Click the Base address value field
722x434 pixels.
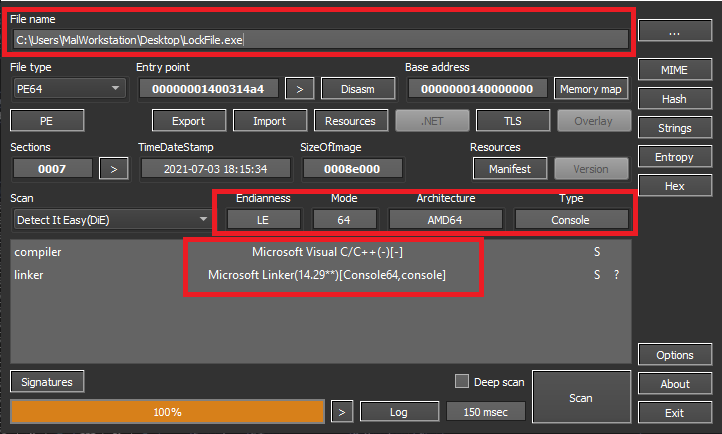[x=477, y=89]
